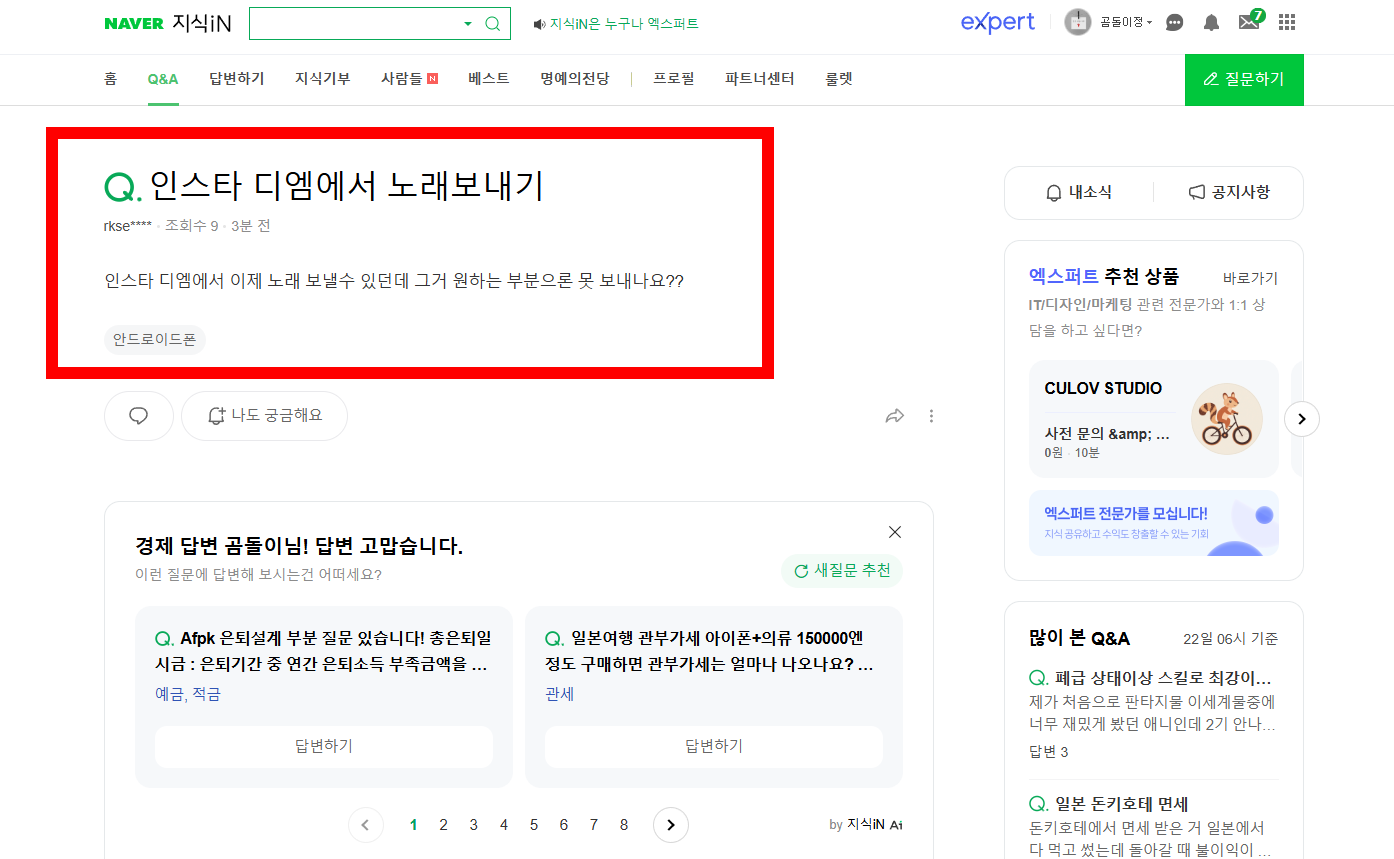Click the share arrow icon
1394x859 pixels.
[x=895, y=416]
